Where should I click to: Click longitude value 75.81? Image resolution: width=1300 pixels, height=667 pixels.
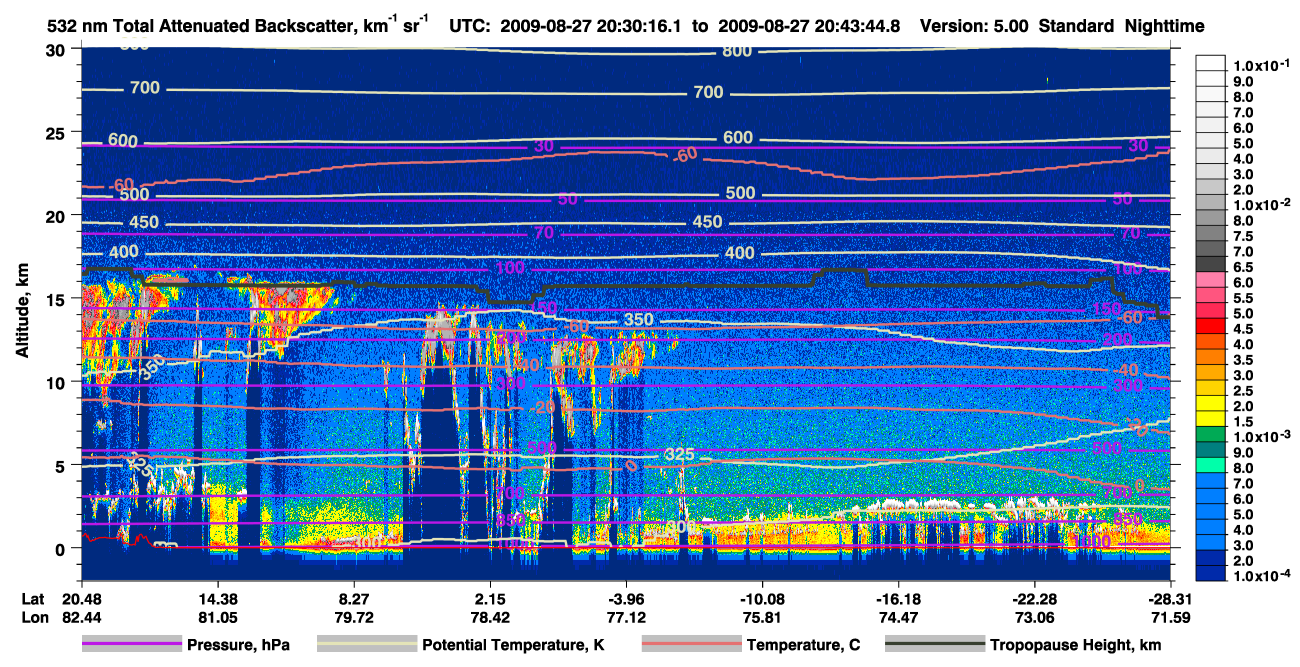pos(762,618)
